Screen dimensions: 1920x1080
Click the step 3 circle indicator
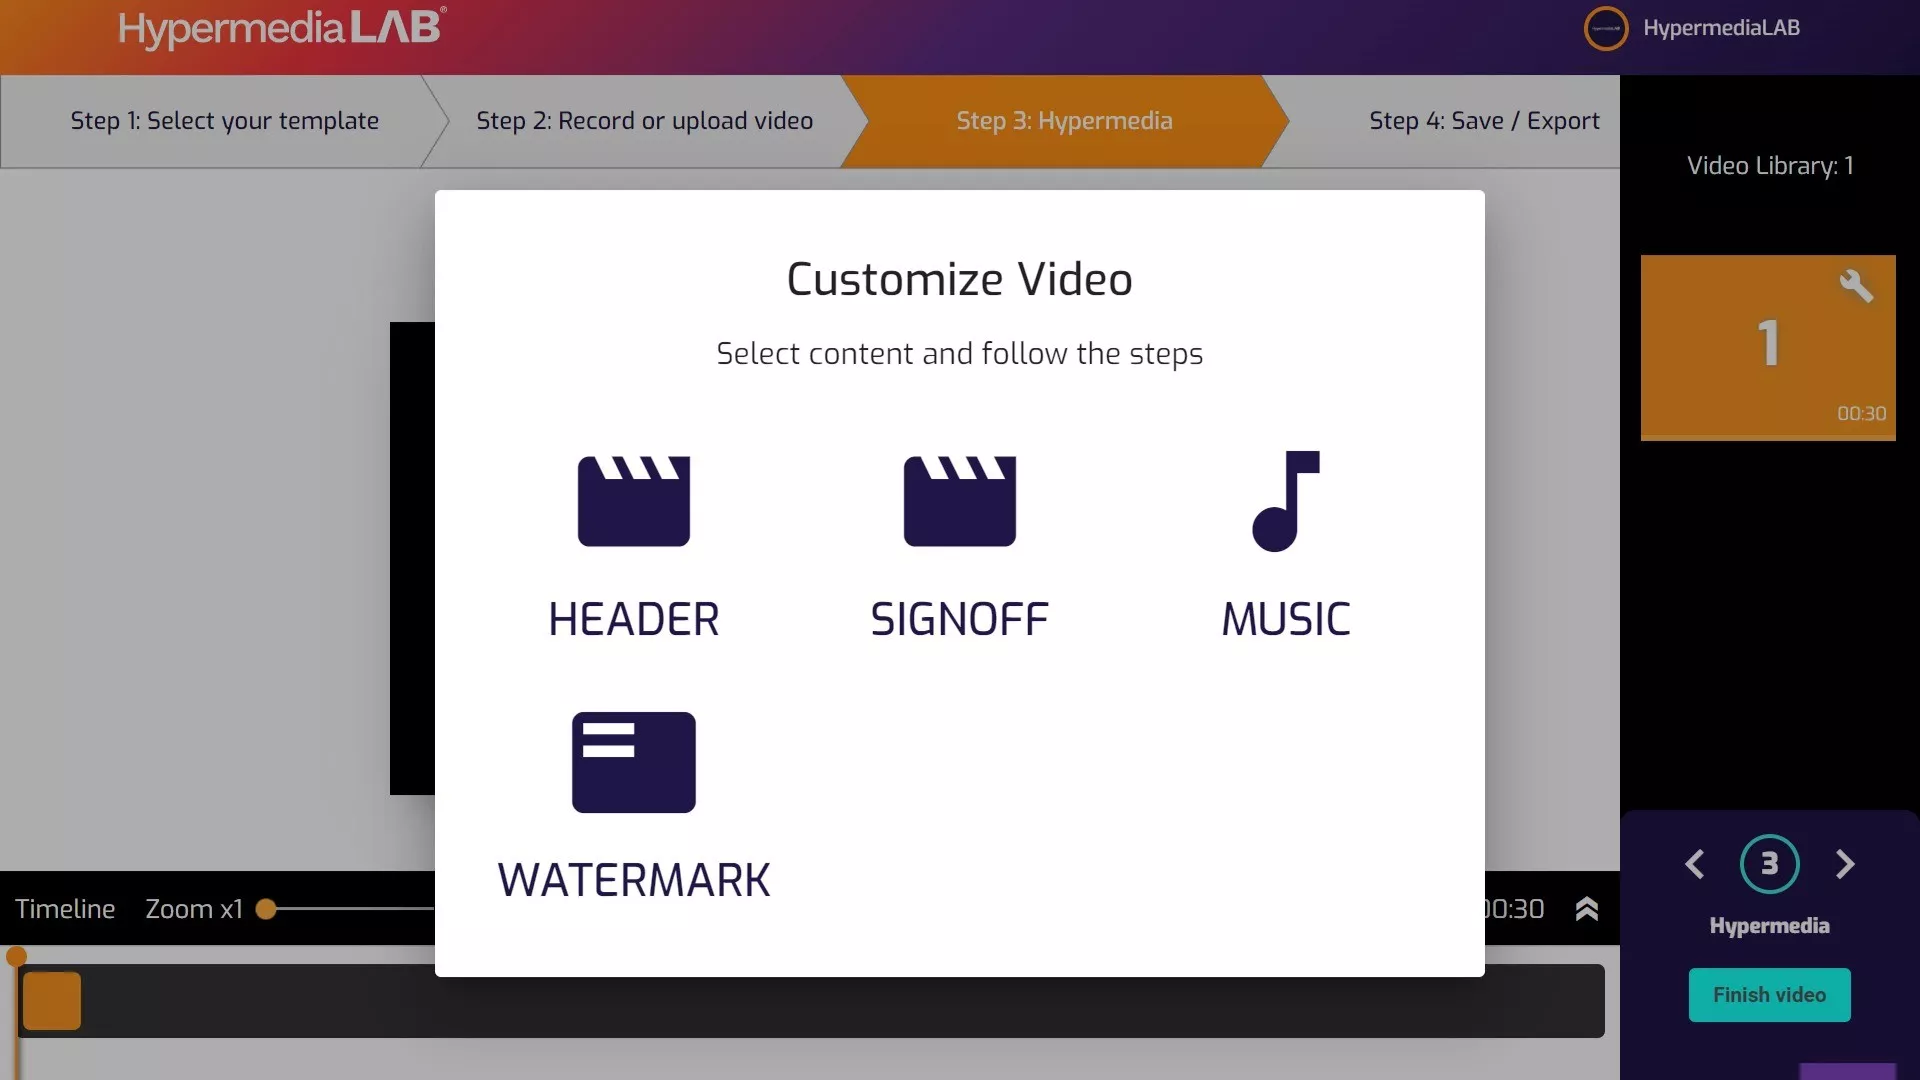(1769, 864)
